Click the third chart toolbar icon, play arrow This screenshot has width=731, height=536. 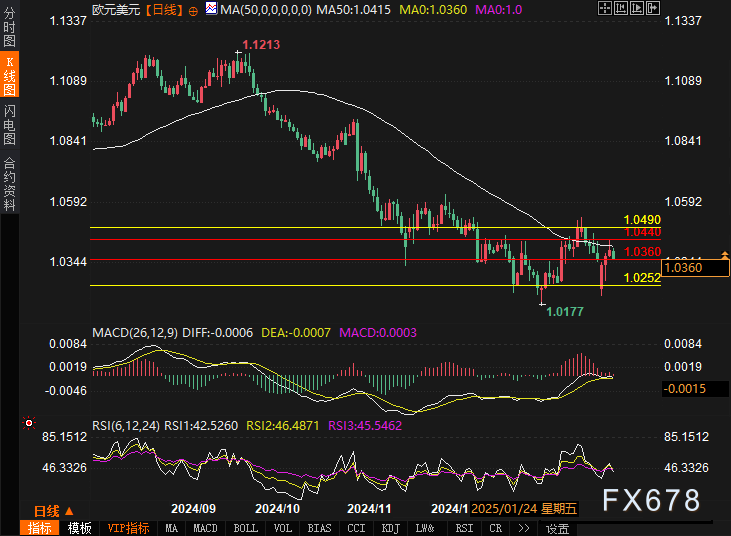click(x=637, y=8)
